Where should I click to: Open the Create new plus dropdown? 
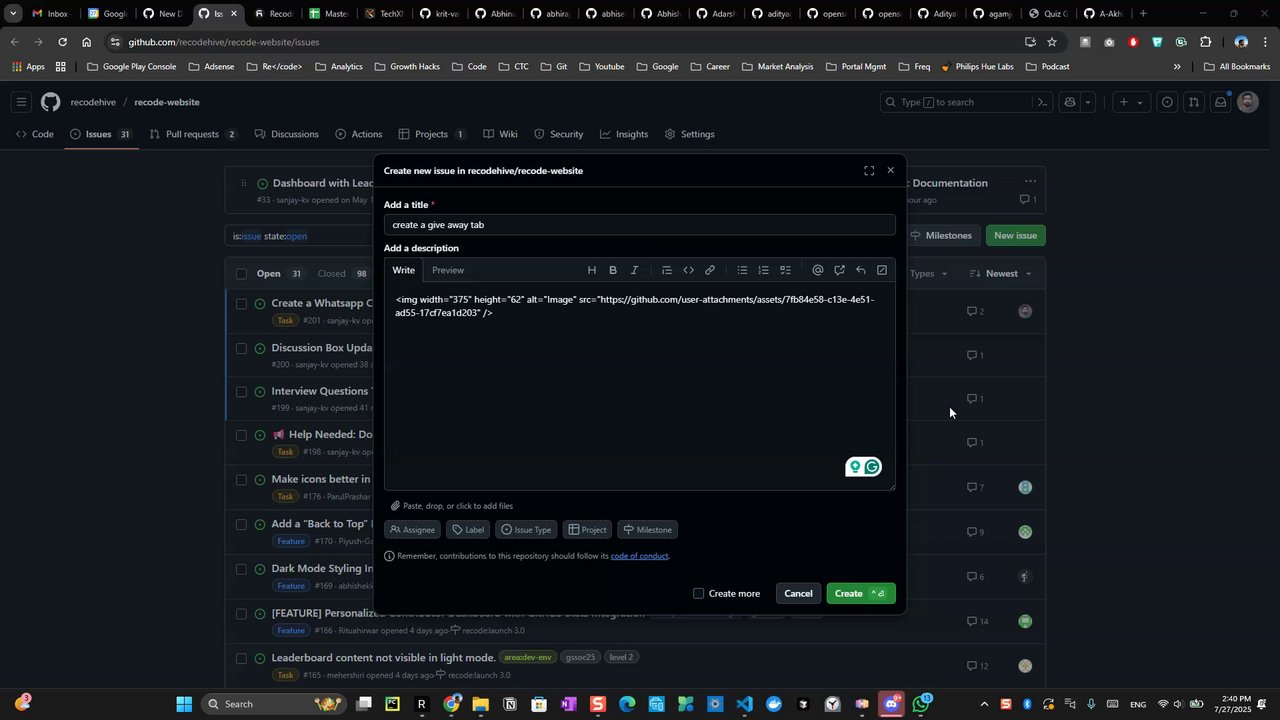(x=1131, y=102)
